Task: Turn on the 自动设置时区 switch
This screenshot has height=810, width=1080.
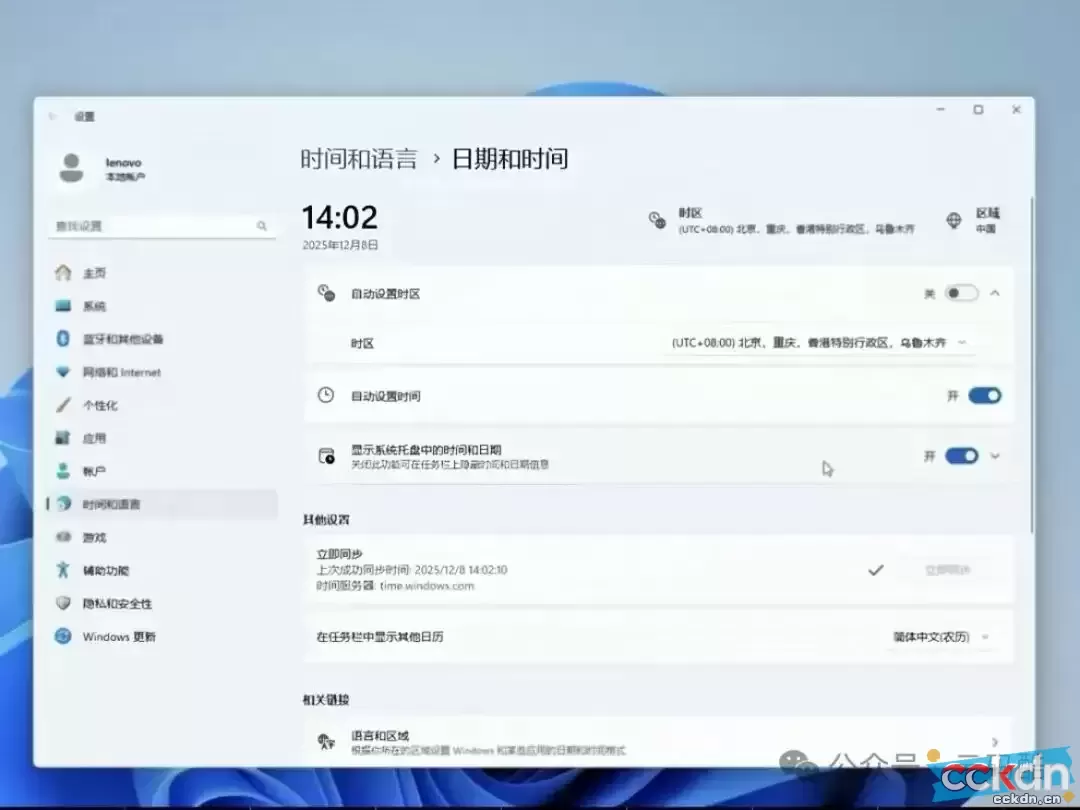Action: pyautogui.click(x=962, y=293)
